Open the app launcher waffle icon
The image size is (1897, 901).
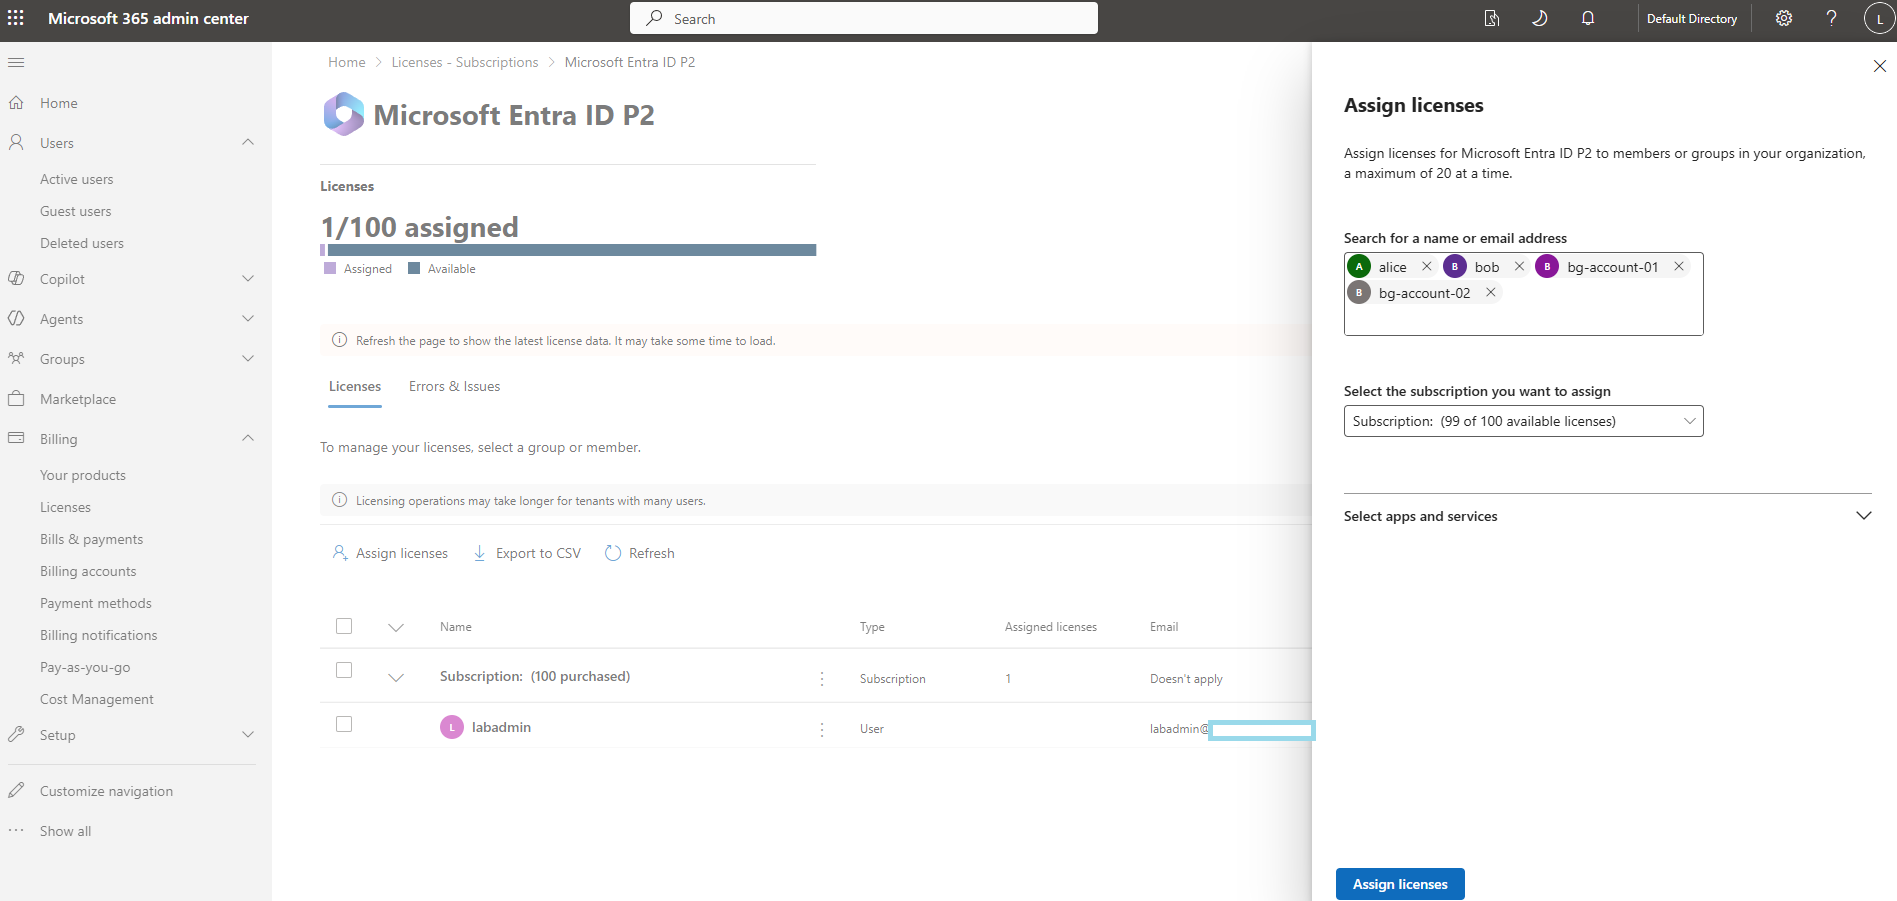pyautogui.click(x=16, y=18)
